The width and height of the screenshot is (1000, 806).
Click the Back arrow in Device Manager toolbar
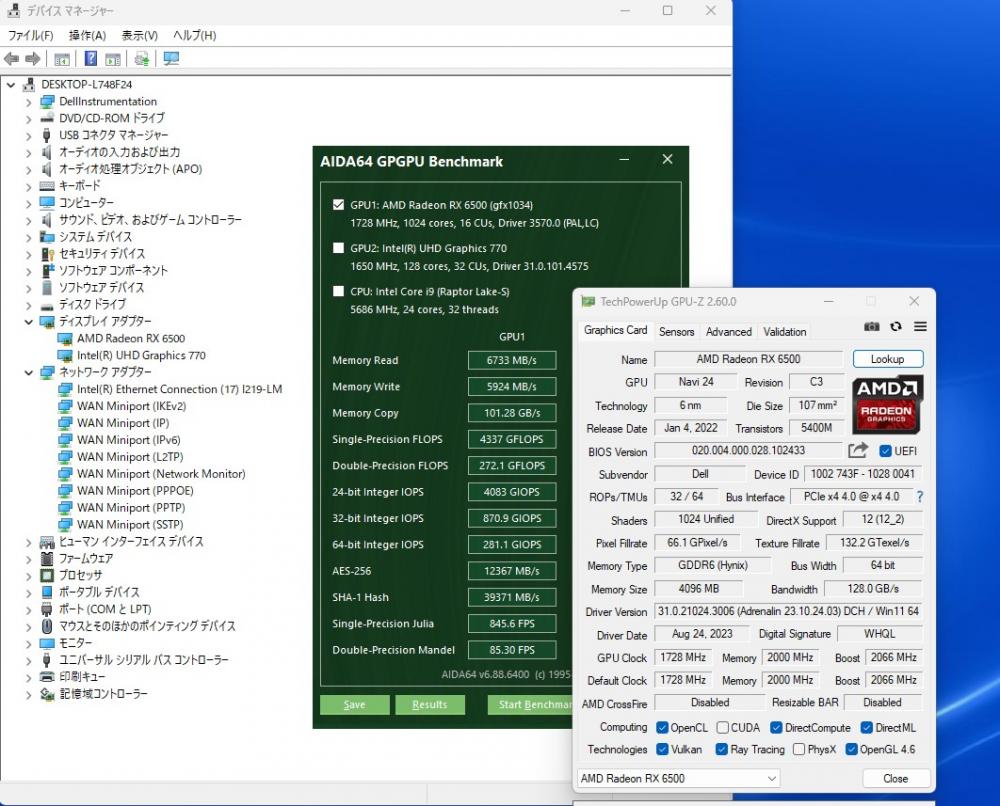tap(11, 59)
